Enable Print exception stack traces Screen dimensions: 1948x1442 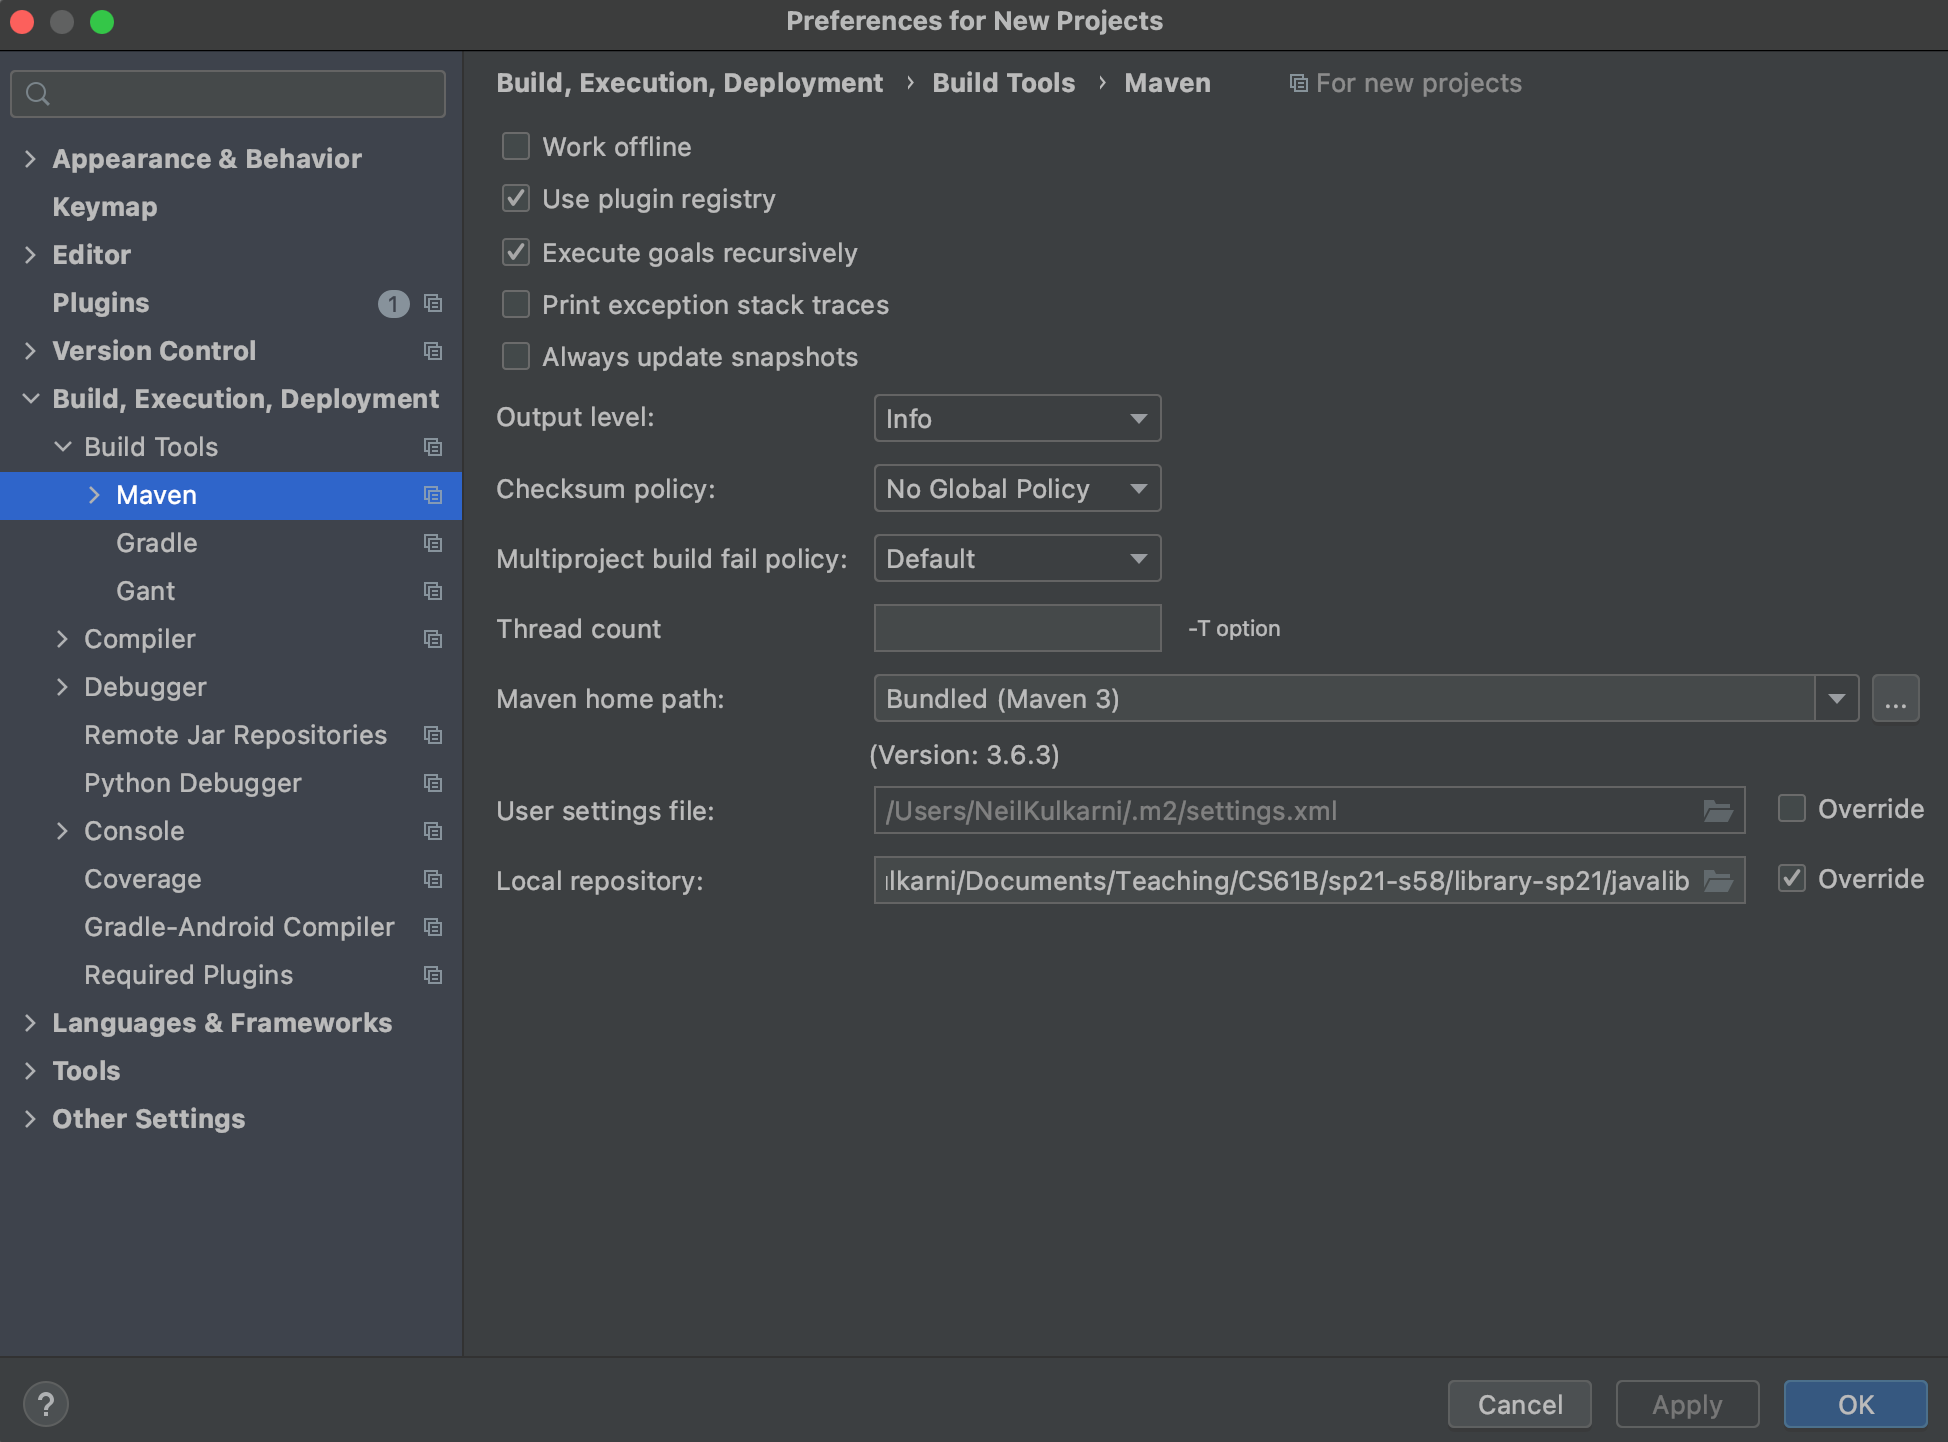click(x=515, y=304)
